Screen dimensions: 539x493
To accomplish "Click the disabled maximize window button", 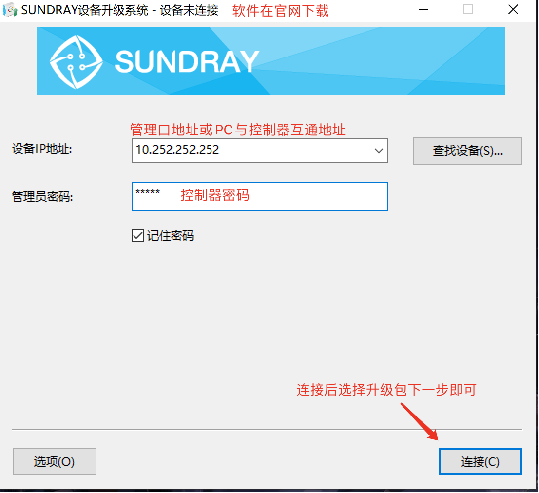I will (x=468, y=10).
